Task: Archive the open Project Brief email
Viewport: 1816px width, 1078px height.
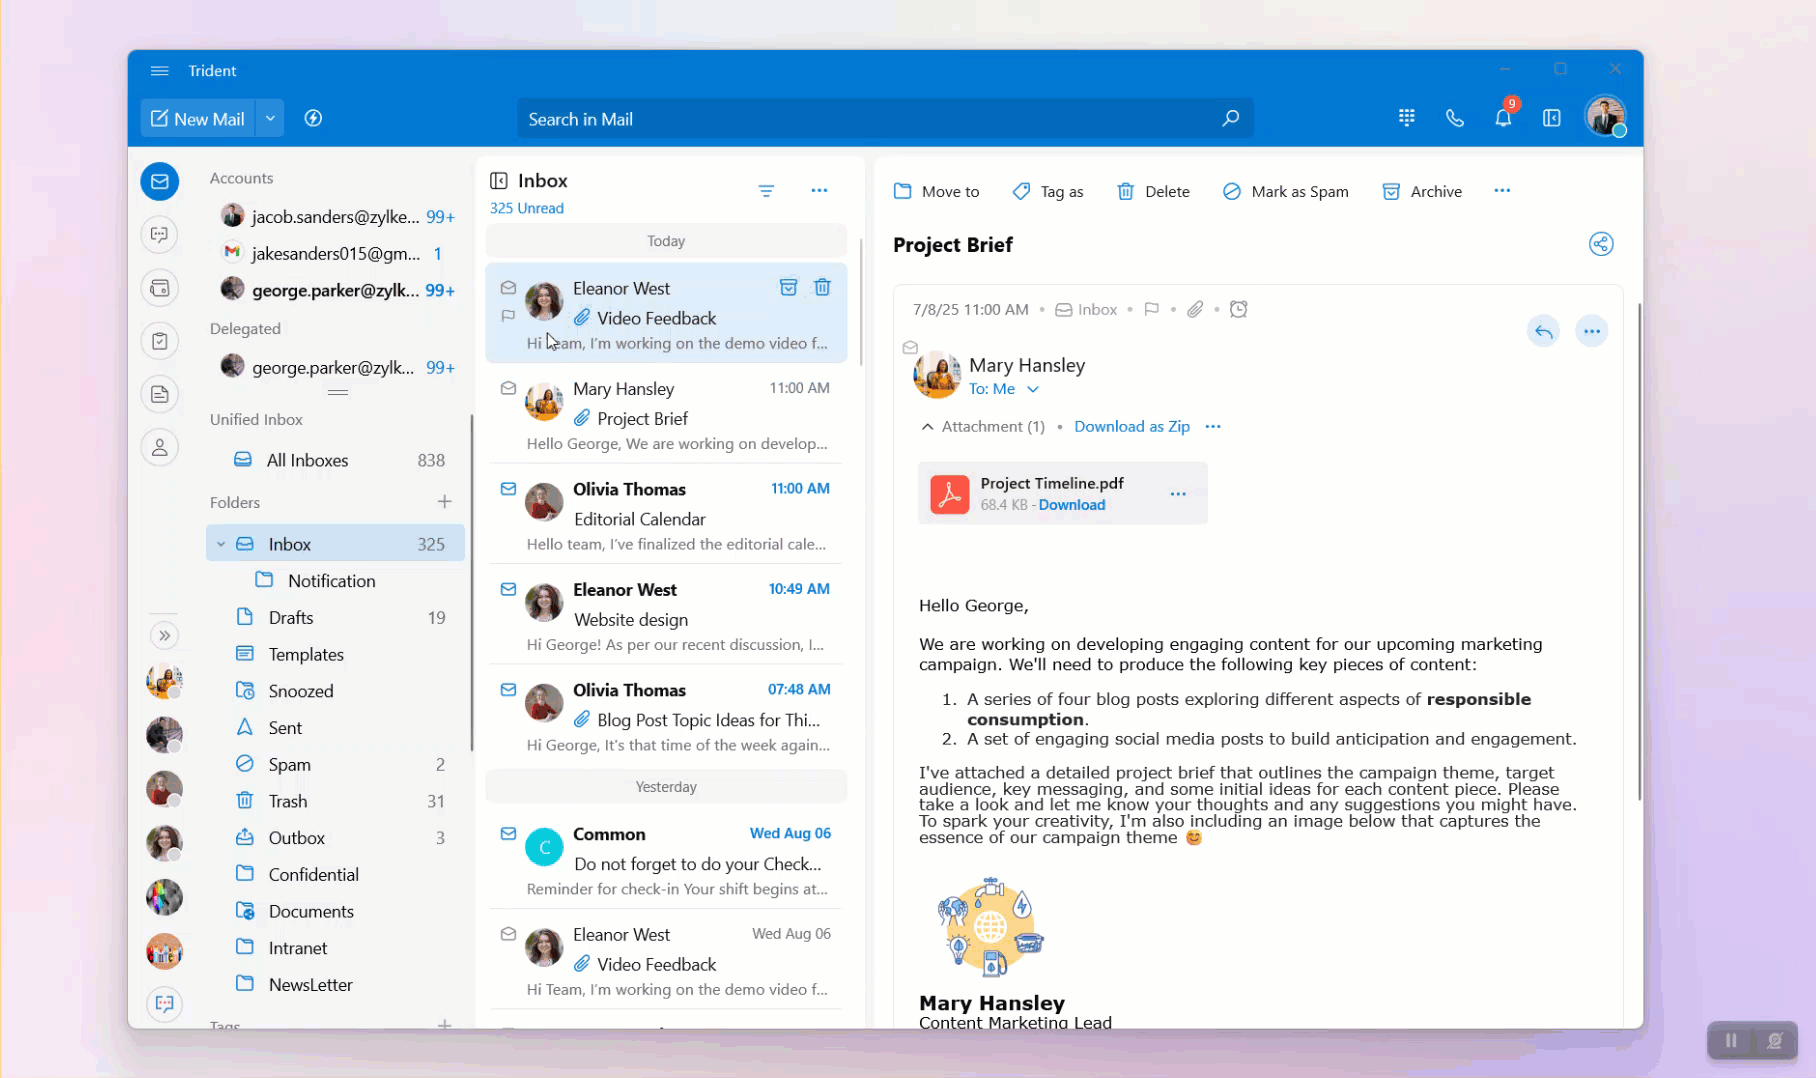Action: coord(1422,191)
